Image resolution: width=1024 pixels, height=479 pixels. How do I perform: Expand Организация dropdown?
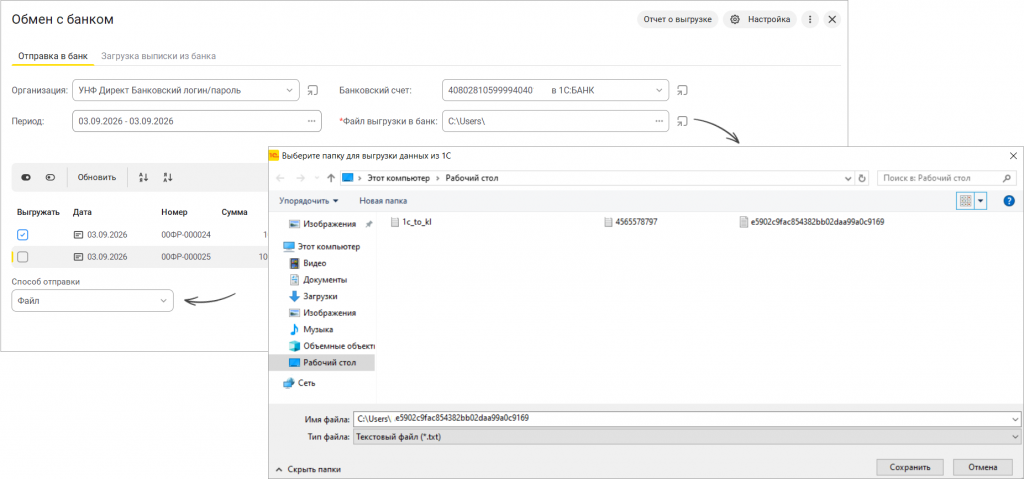click(290, 90)
